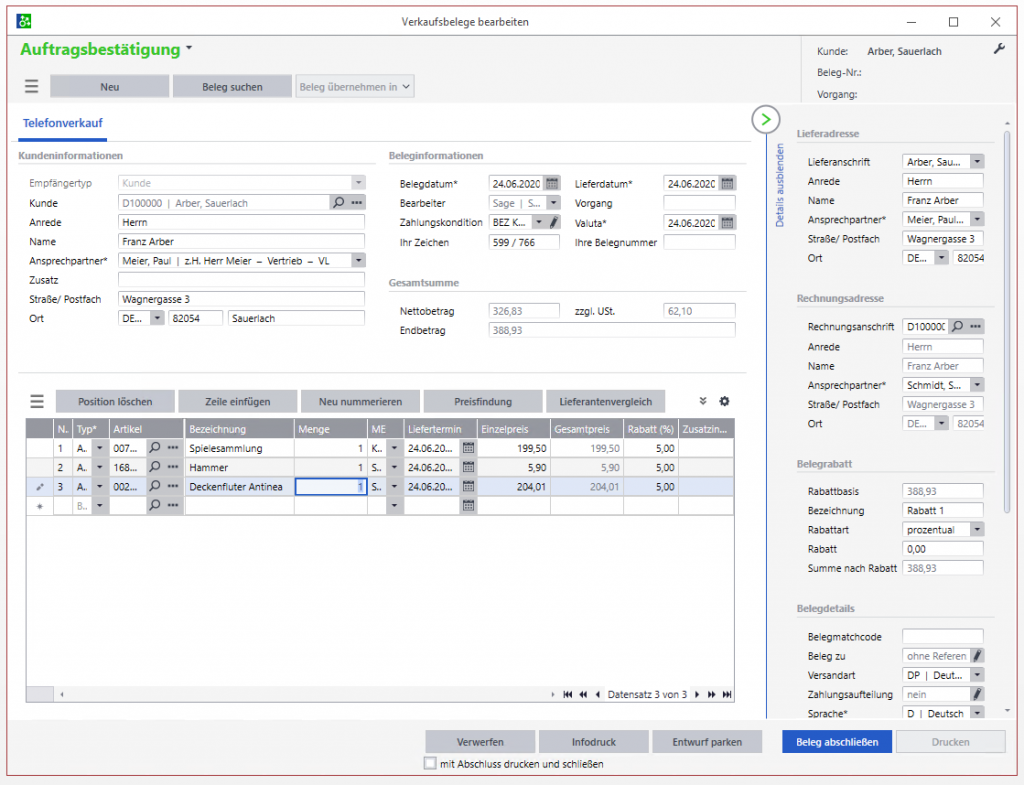Edit Zahlungskondition with pencil icon
Viewport: 1024px width, 785px height.
[554, 222]
